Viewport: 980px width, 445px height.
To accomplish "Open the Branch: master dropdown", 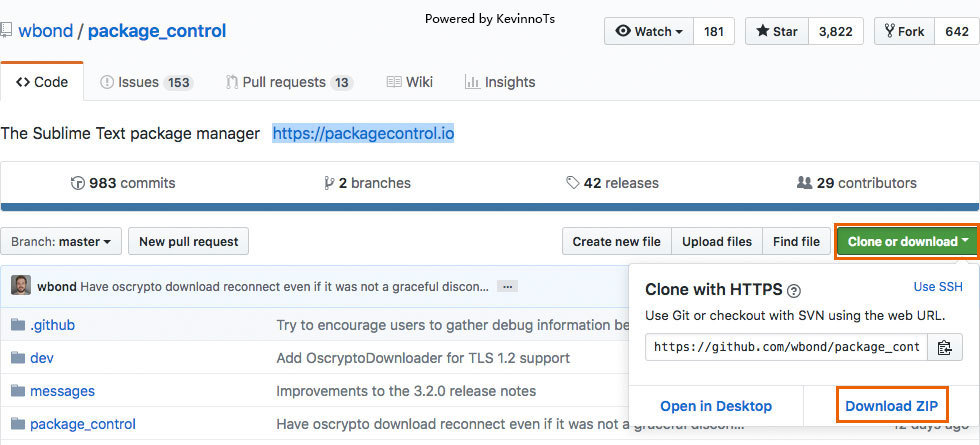I will tap(61, 241).
